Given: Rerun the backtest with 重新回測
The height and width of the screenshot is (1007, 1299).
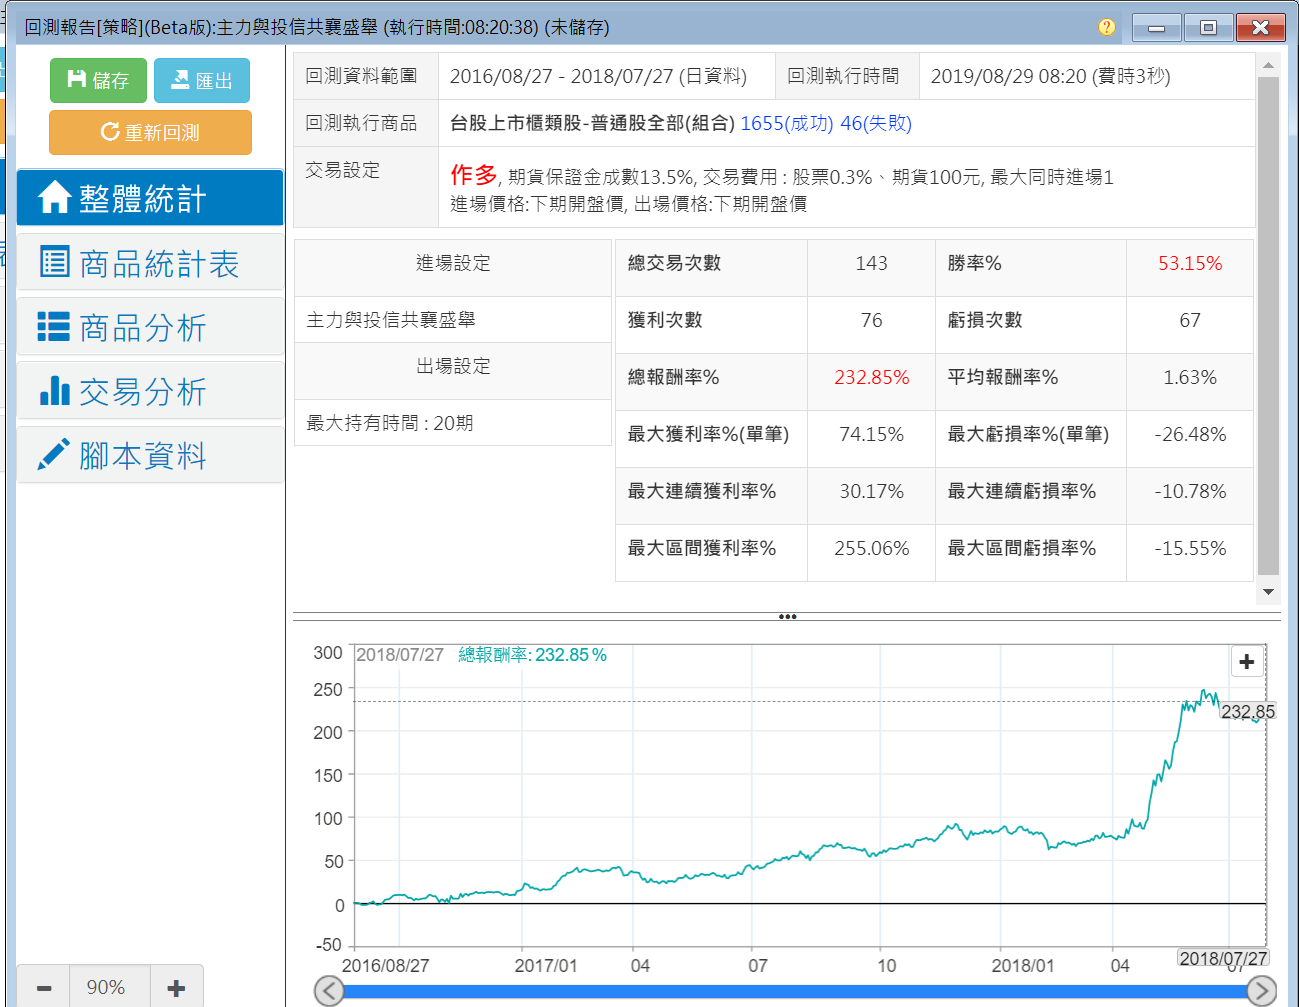Looking at the screenshot, I should tap(150, 132).
